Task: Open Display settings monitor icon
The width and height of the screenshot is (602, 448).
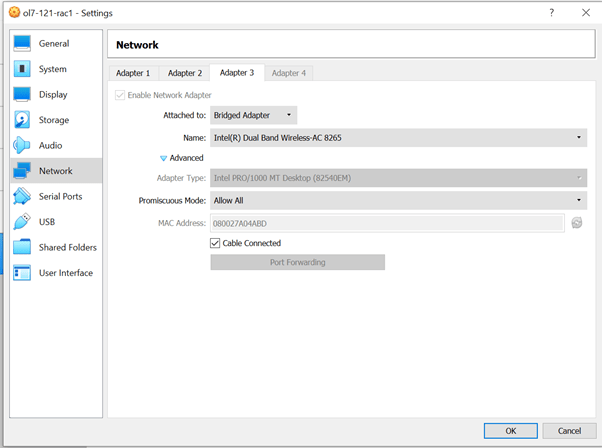Action: click(x=22, y=95)
